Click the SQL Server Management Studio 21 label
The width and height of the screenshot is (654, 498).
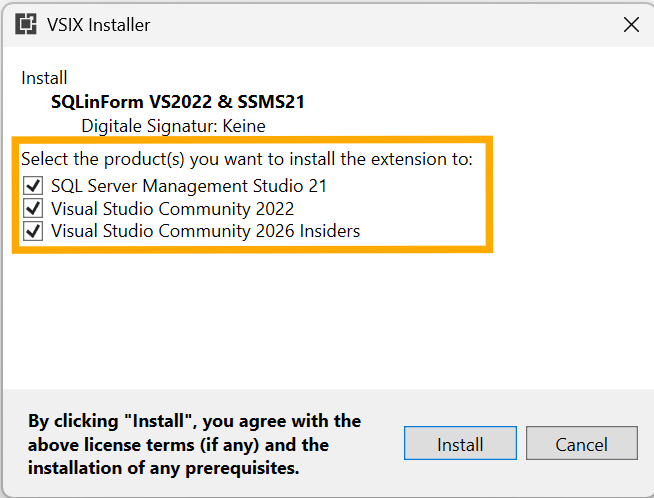(189, 186)
